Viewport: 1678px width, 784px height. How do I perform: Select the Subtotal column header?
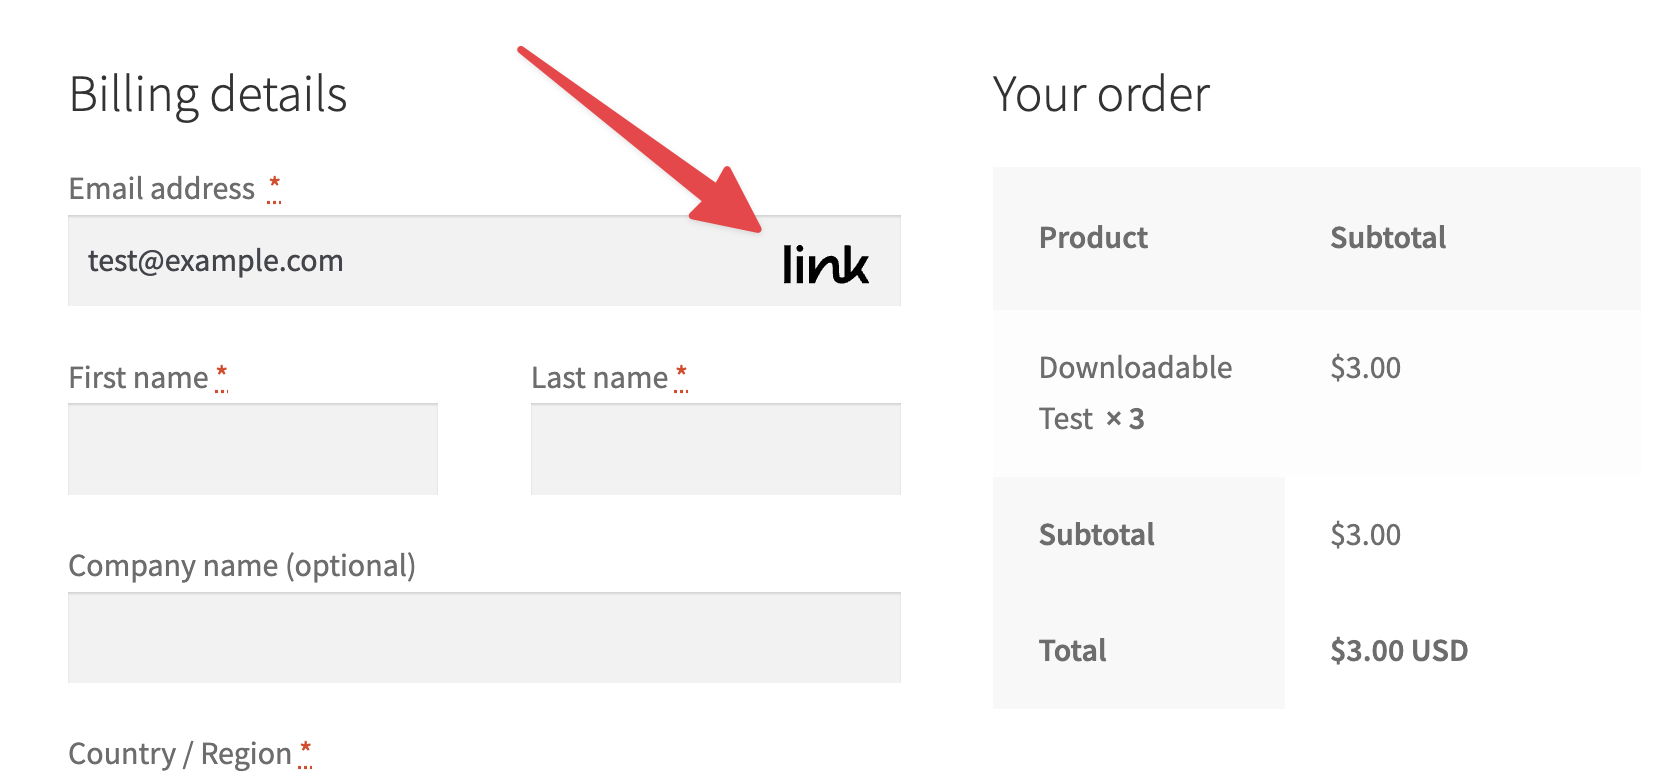1388,238
